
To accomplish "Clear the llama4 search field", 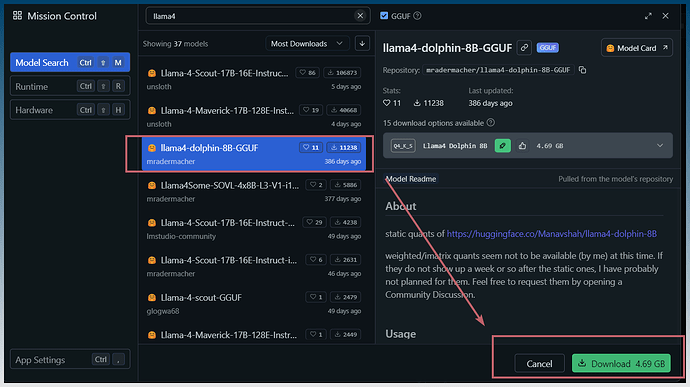I will [x=360, y=16].
